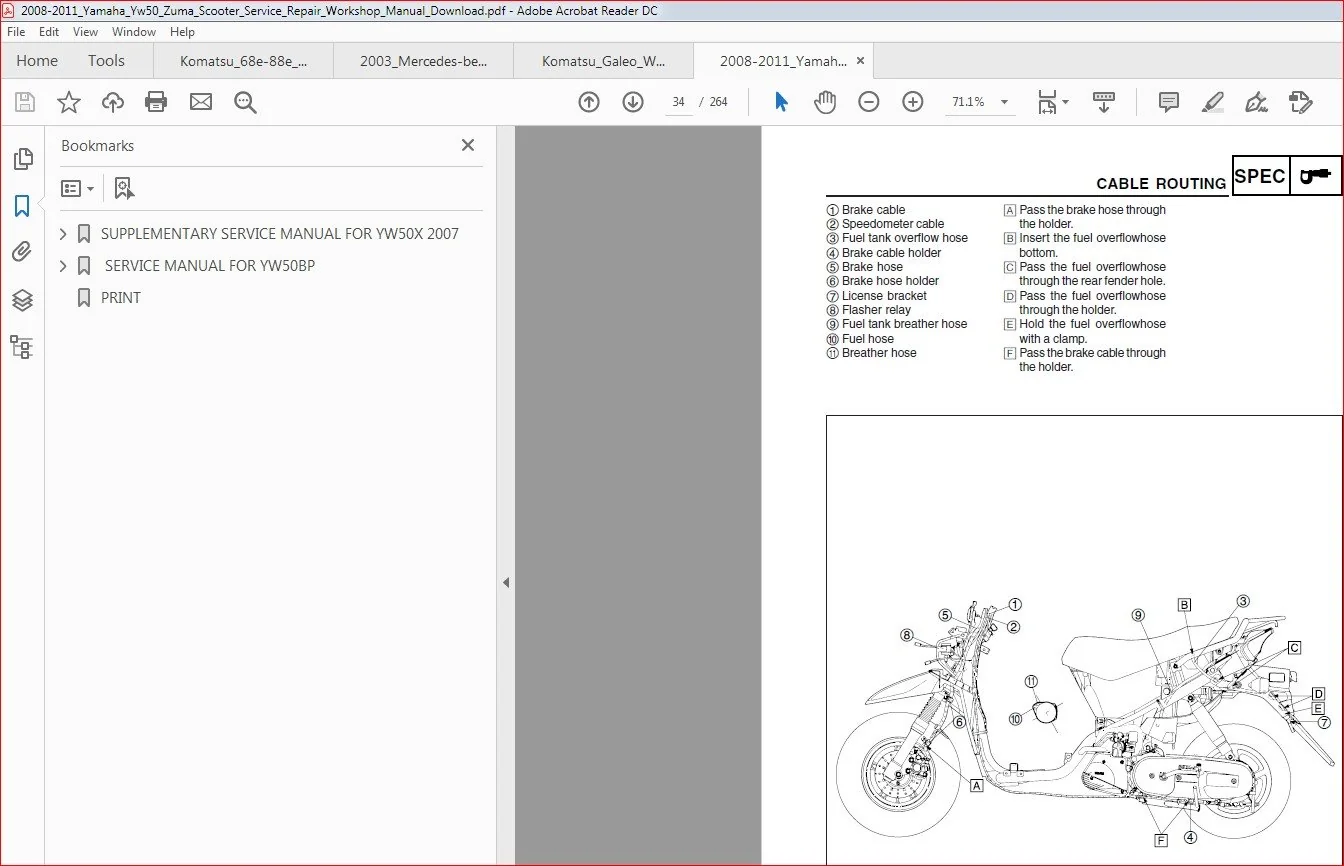Open the Attachments paperclip panel
Image resolution: width=1344 pixels, height=866 pixels.
click(x=22, y=252)
